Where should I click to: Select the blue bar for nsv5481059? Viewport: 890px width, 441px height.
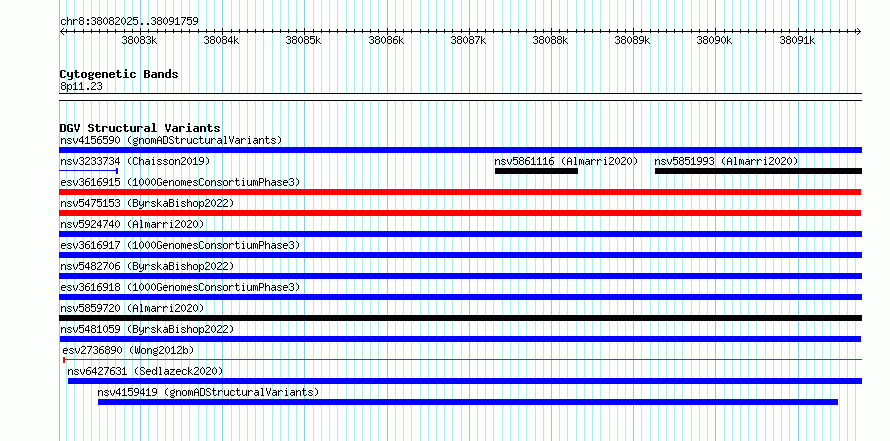tap(460, 339)
